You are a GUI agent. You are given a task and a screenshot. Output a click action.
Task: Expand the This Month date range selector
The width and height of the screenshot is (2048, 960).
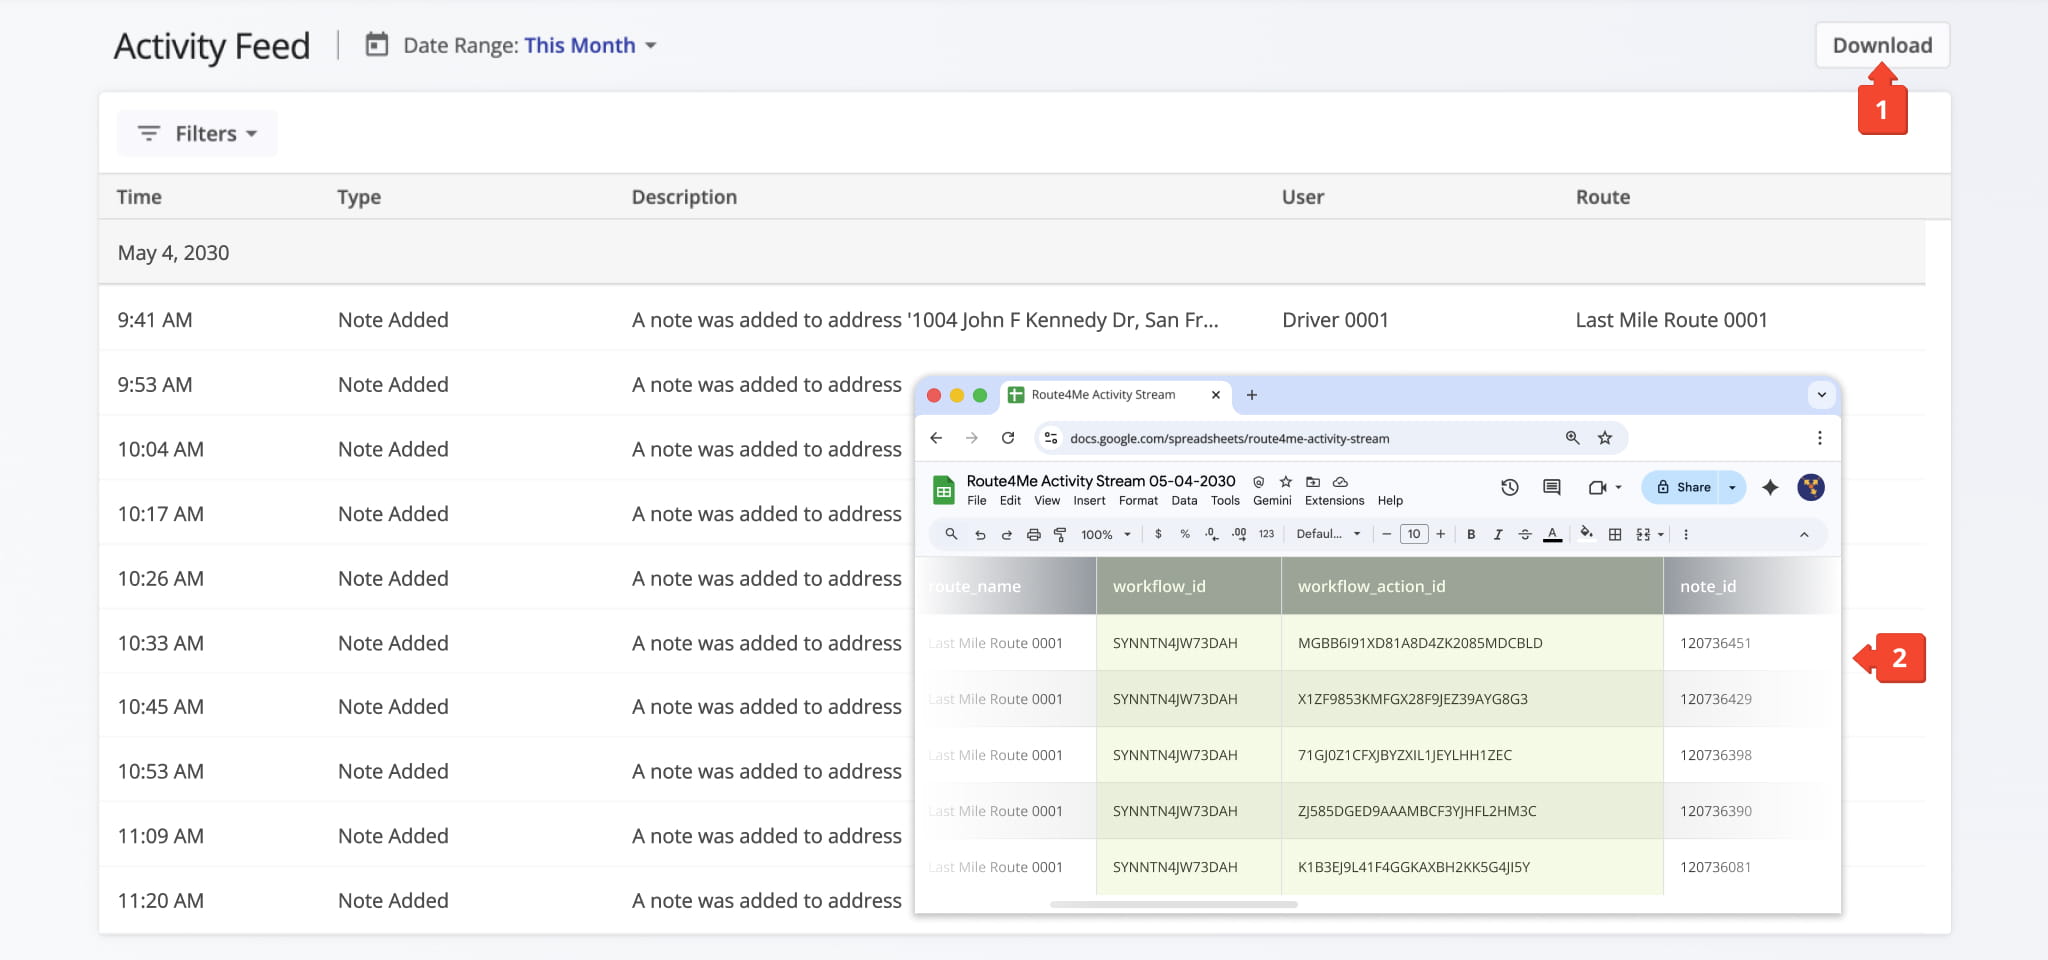pyautogui.click(x=589, y=45)
